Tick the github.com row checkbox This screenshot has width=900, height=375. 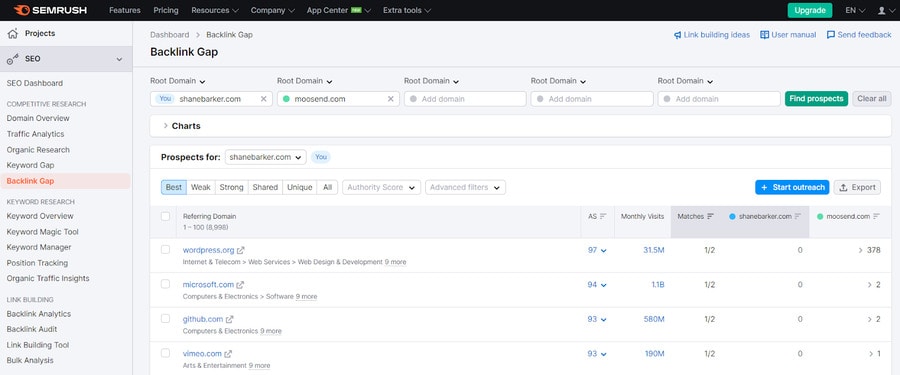165,319
